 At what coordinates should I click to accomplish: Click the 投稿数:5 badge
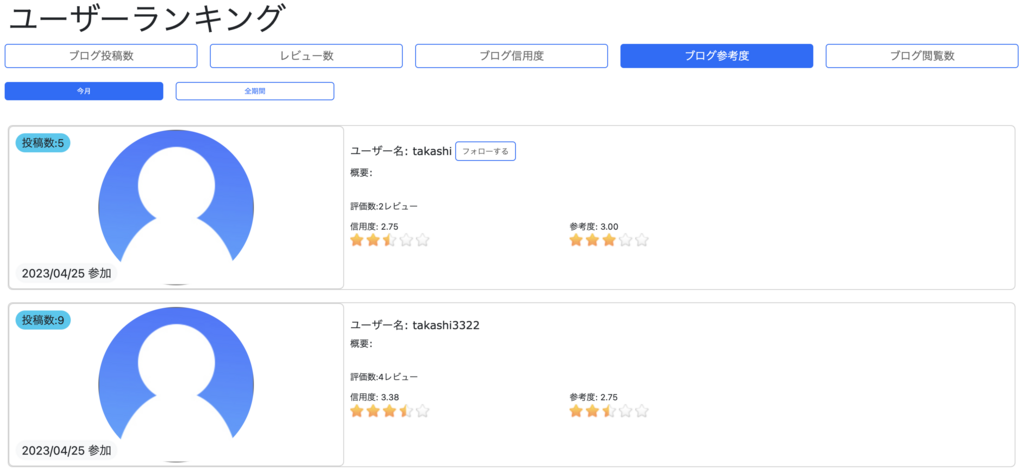click(x=43, y=143)
